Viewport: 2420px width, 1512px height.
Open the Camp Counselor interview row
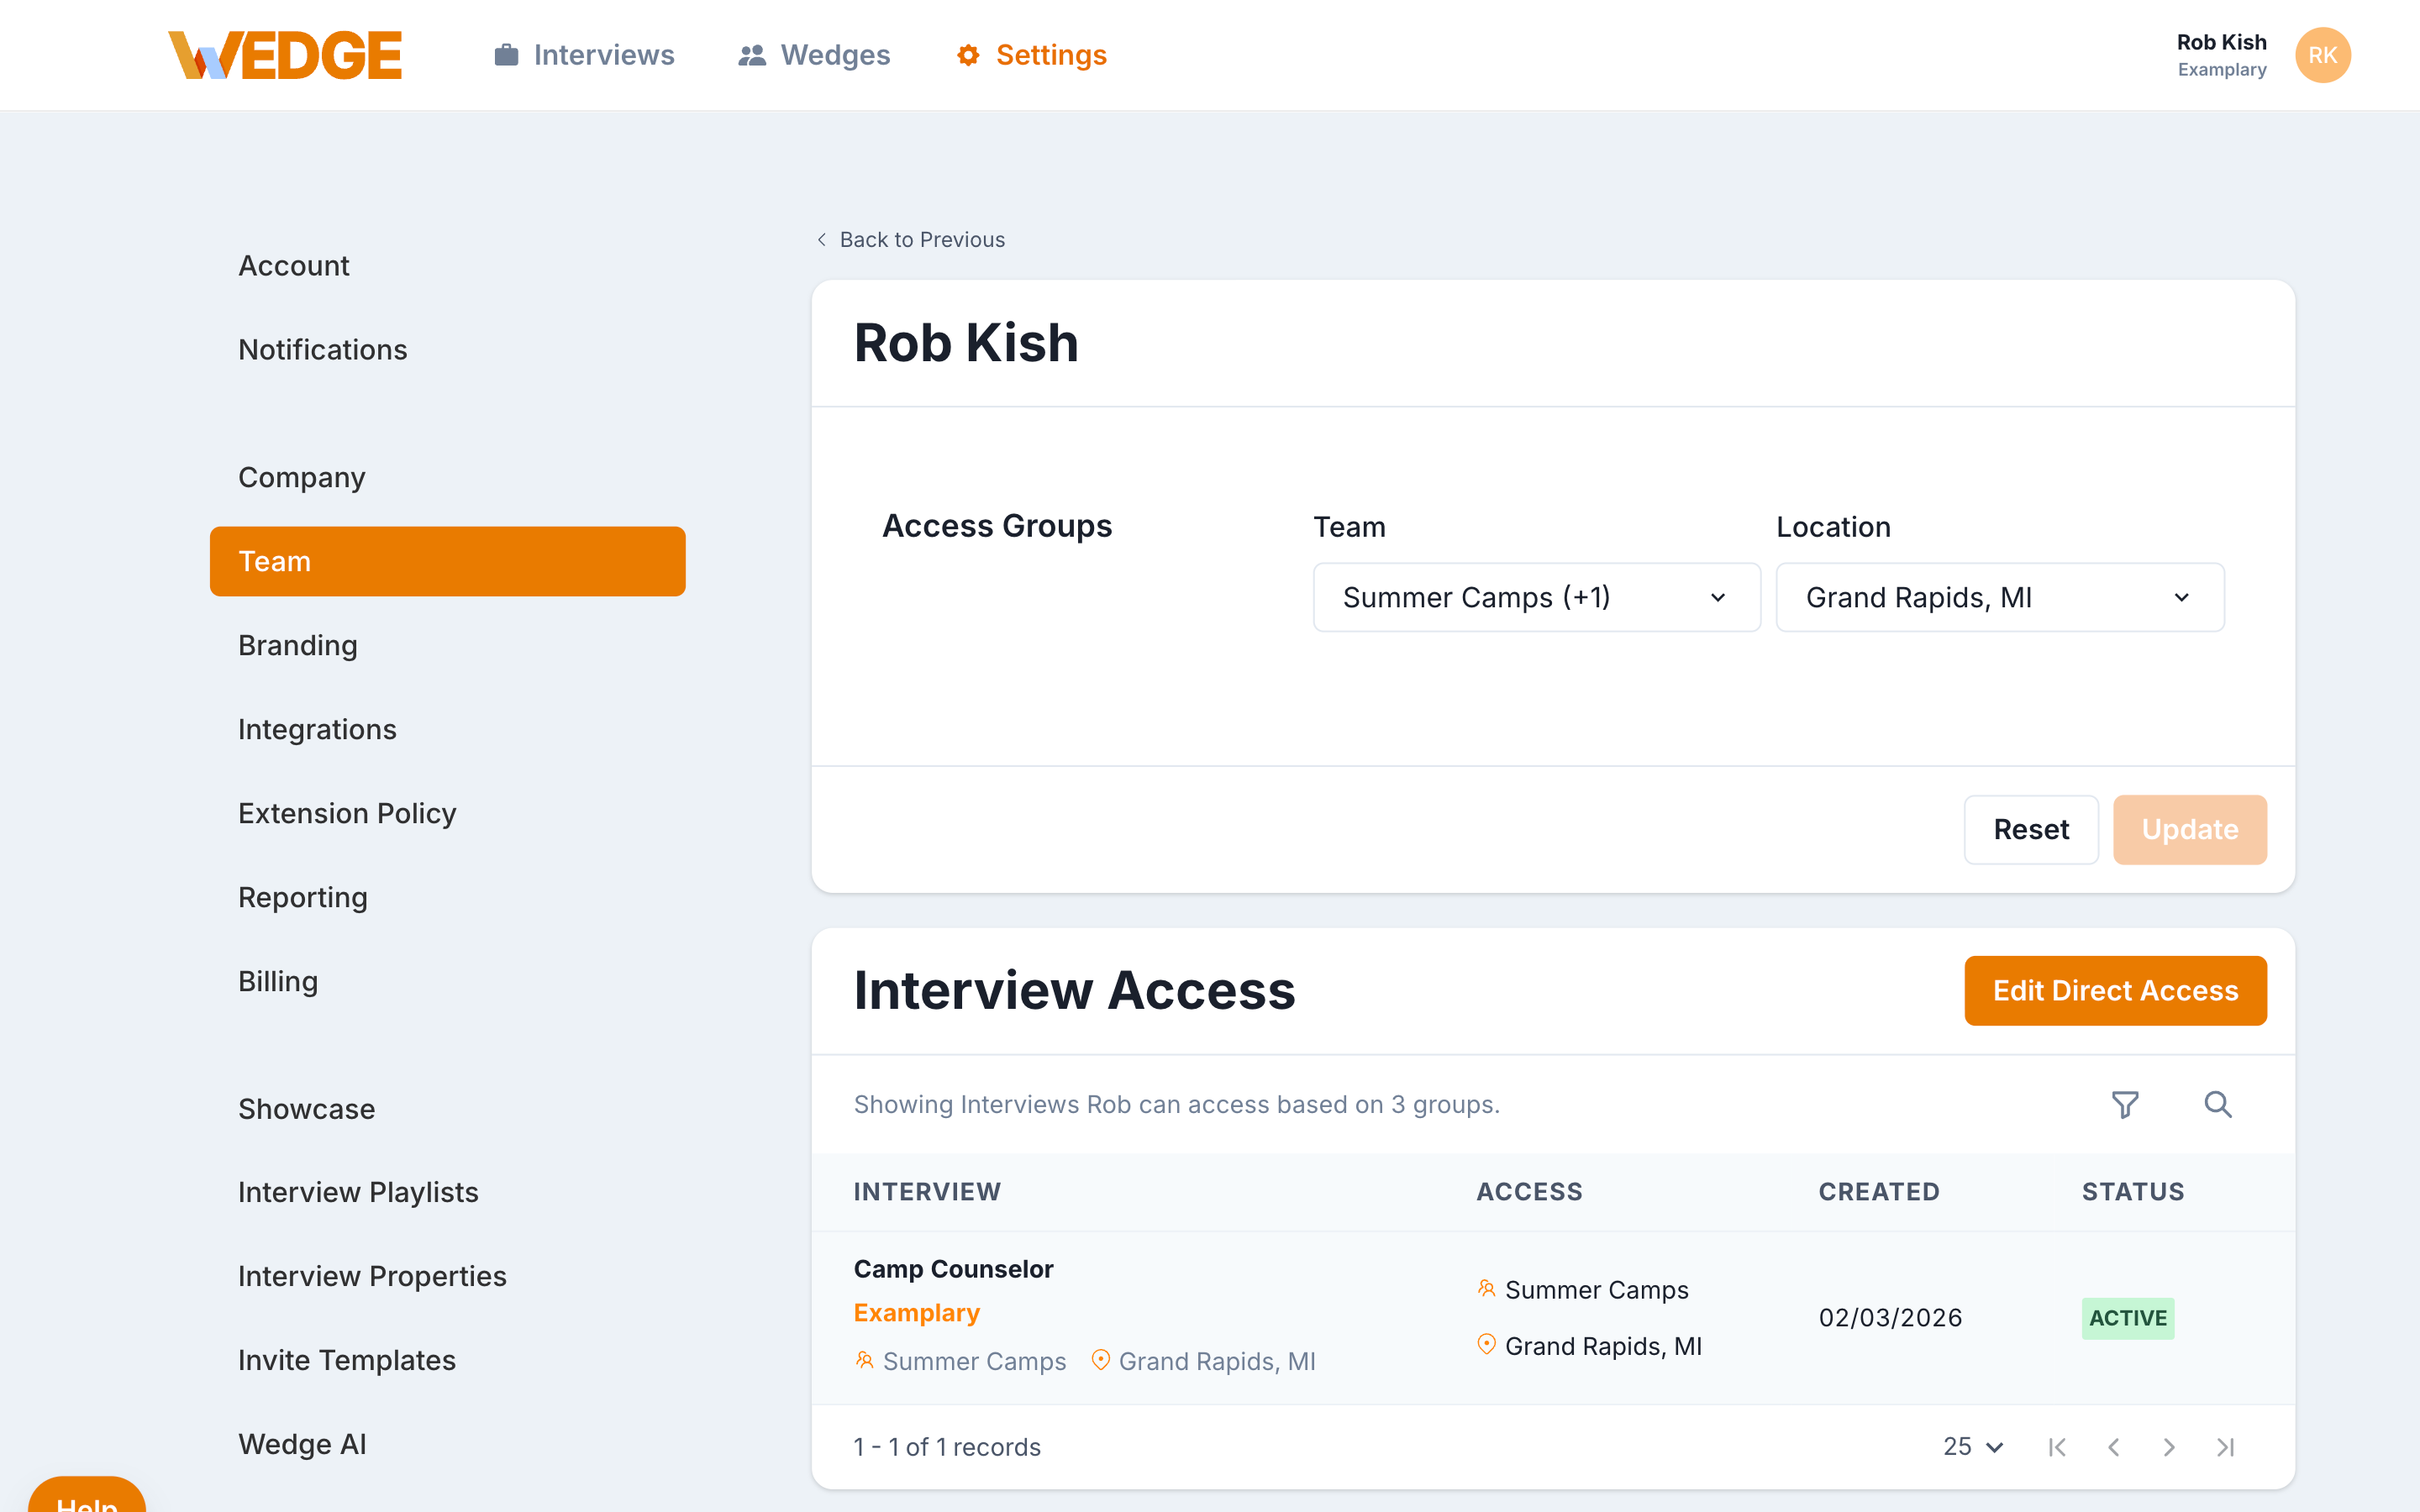coord(953,1268)
